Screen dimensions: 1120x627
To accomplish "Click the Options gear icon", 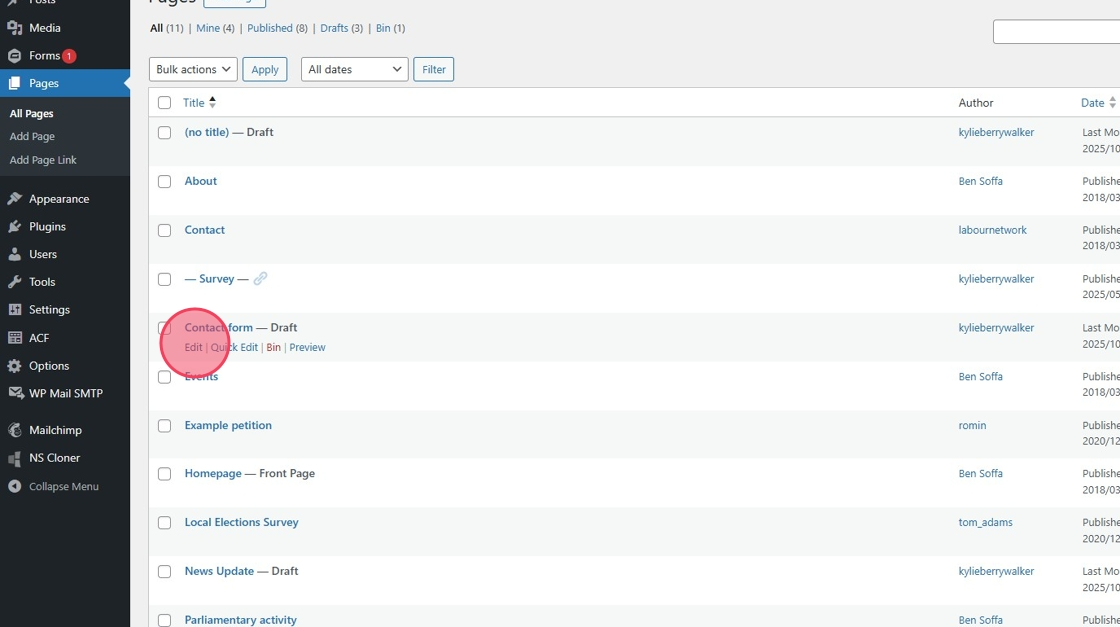I will coord(14,366).
